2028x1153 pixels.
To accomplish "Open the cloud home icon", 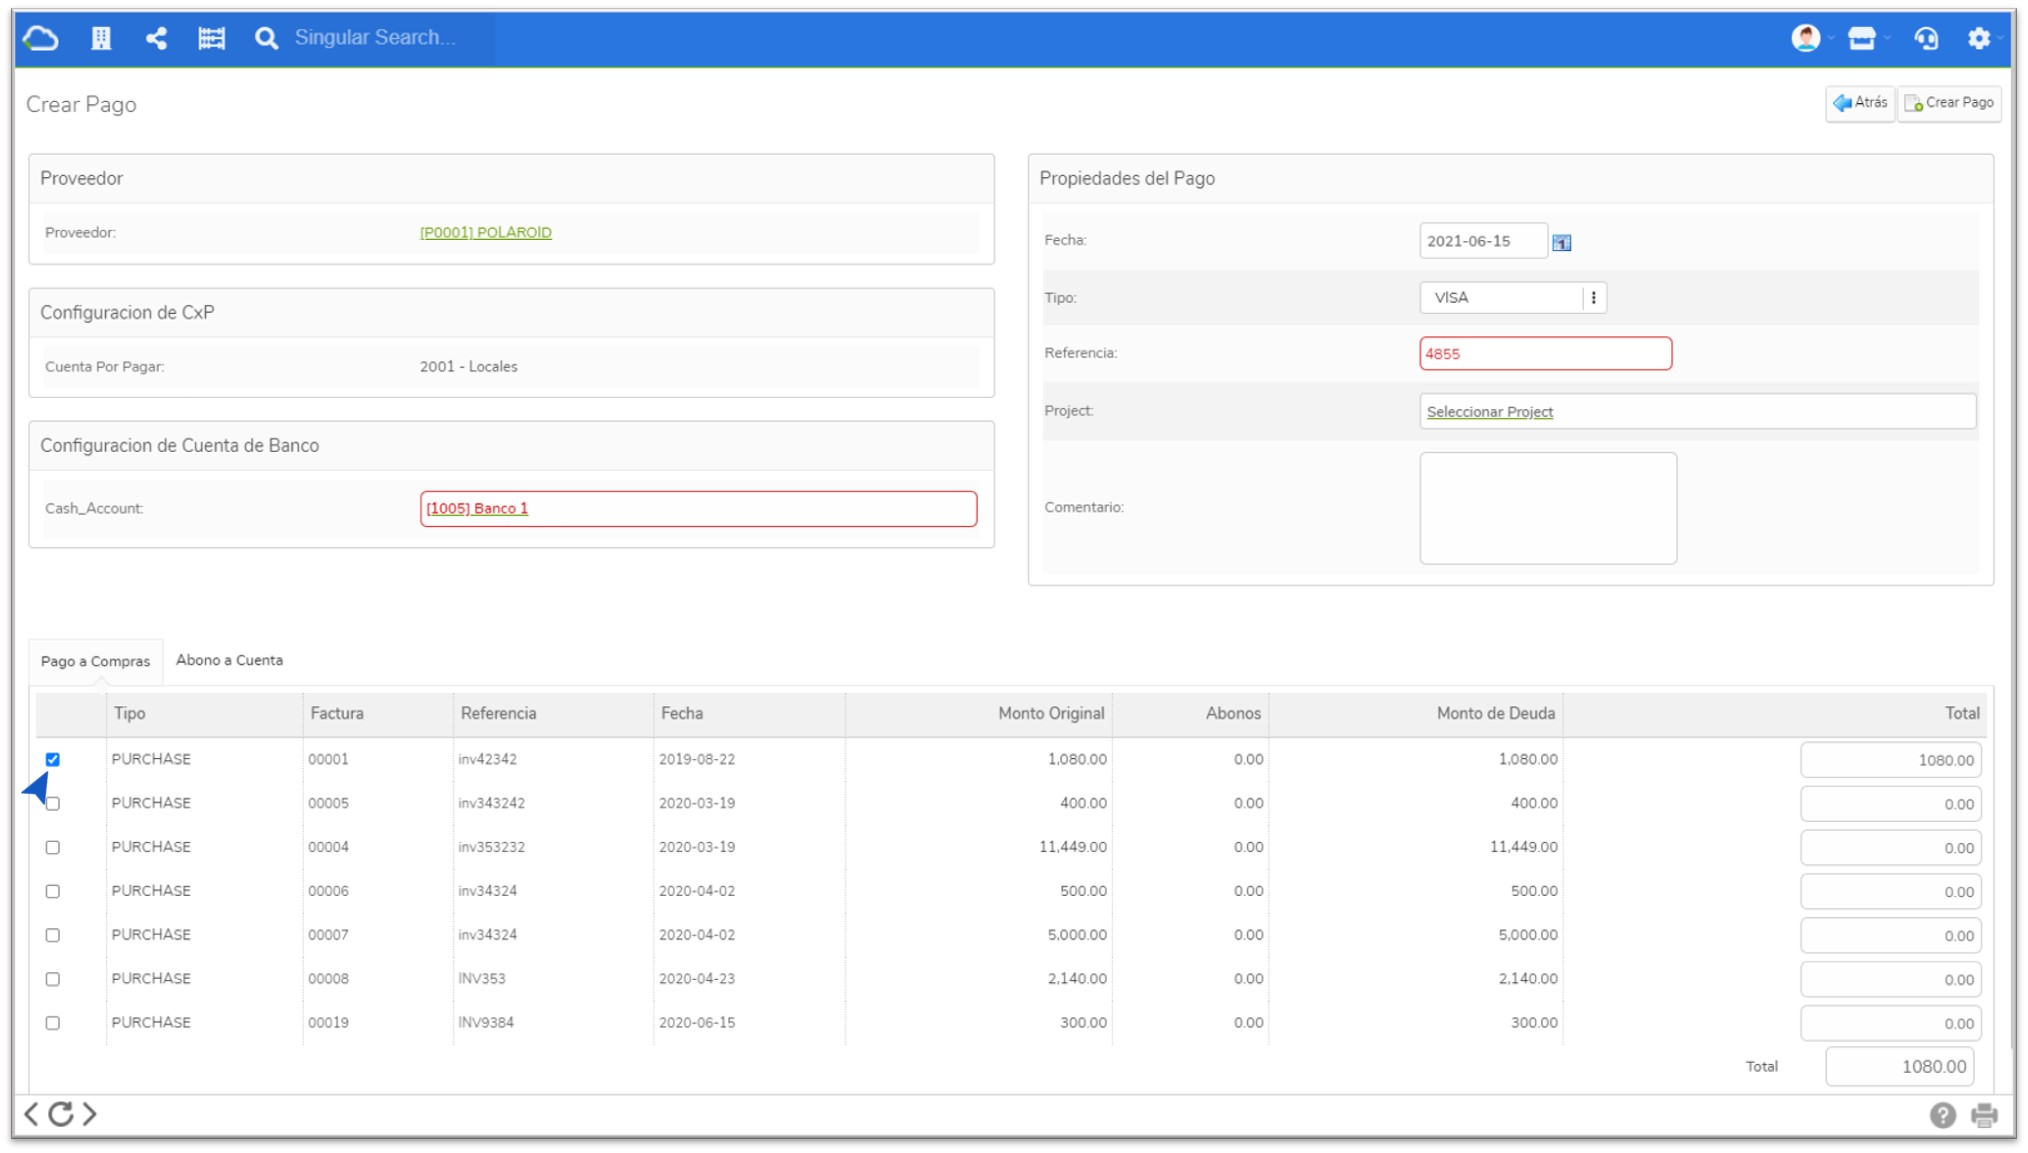I will point(41,38).
